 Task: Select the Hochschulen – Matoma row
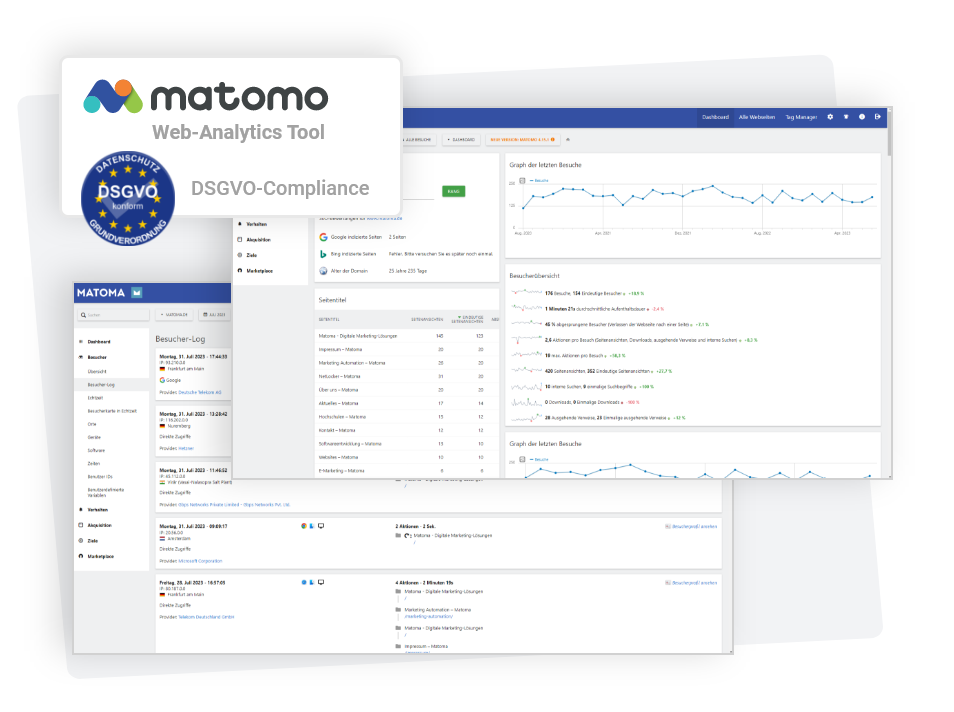tap(406, 417)
